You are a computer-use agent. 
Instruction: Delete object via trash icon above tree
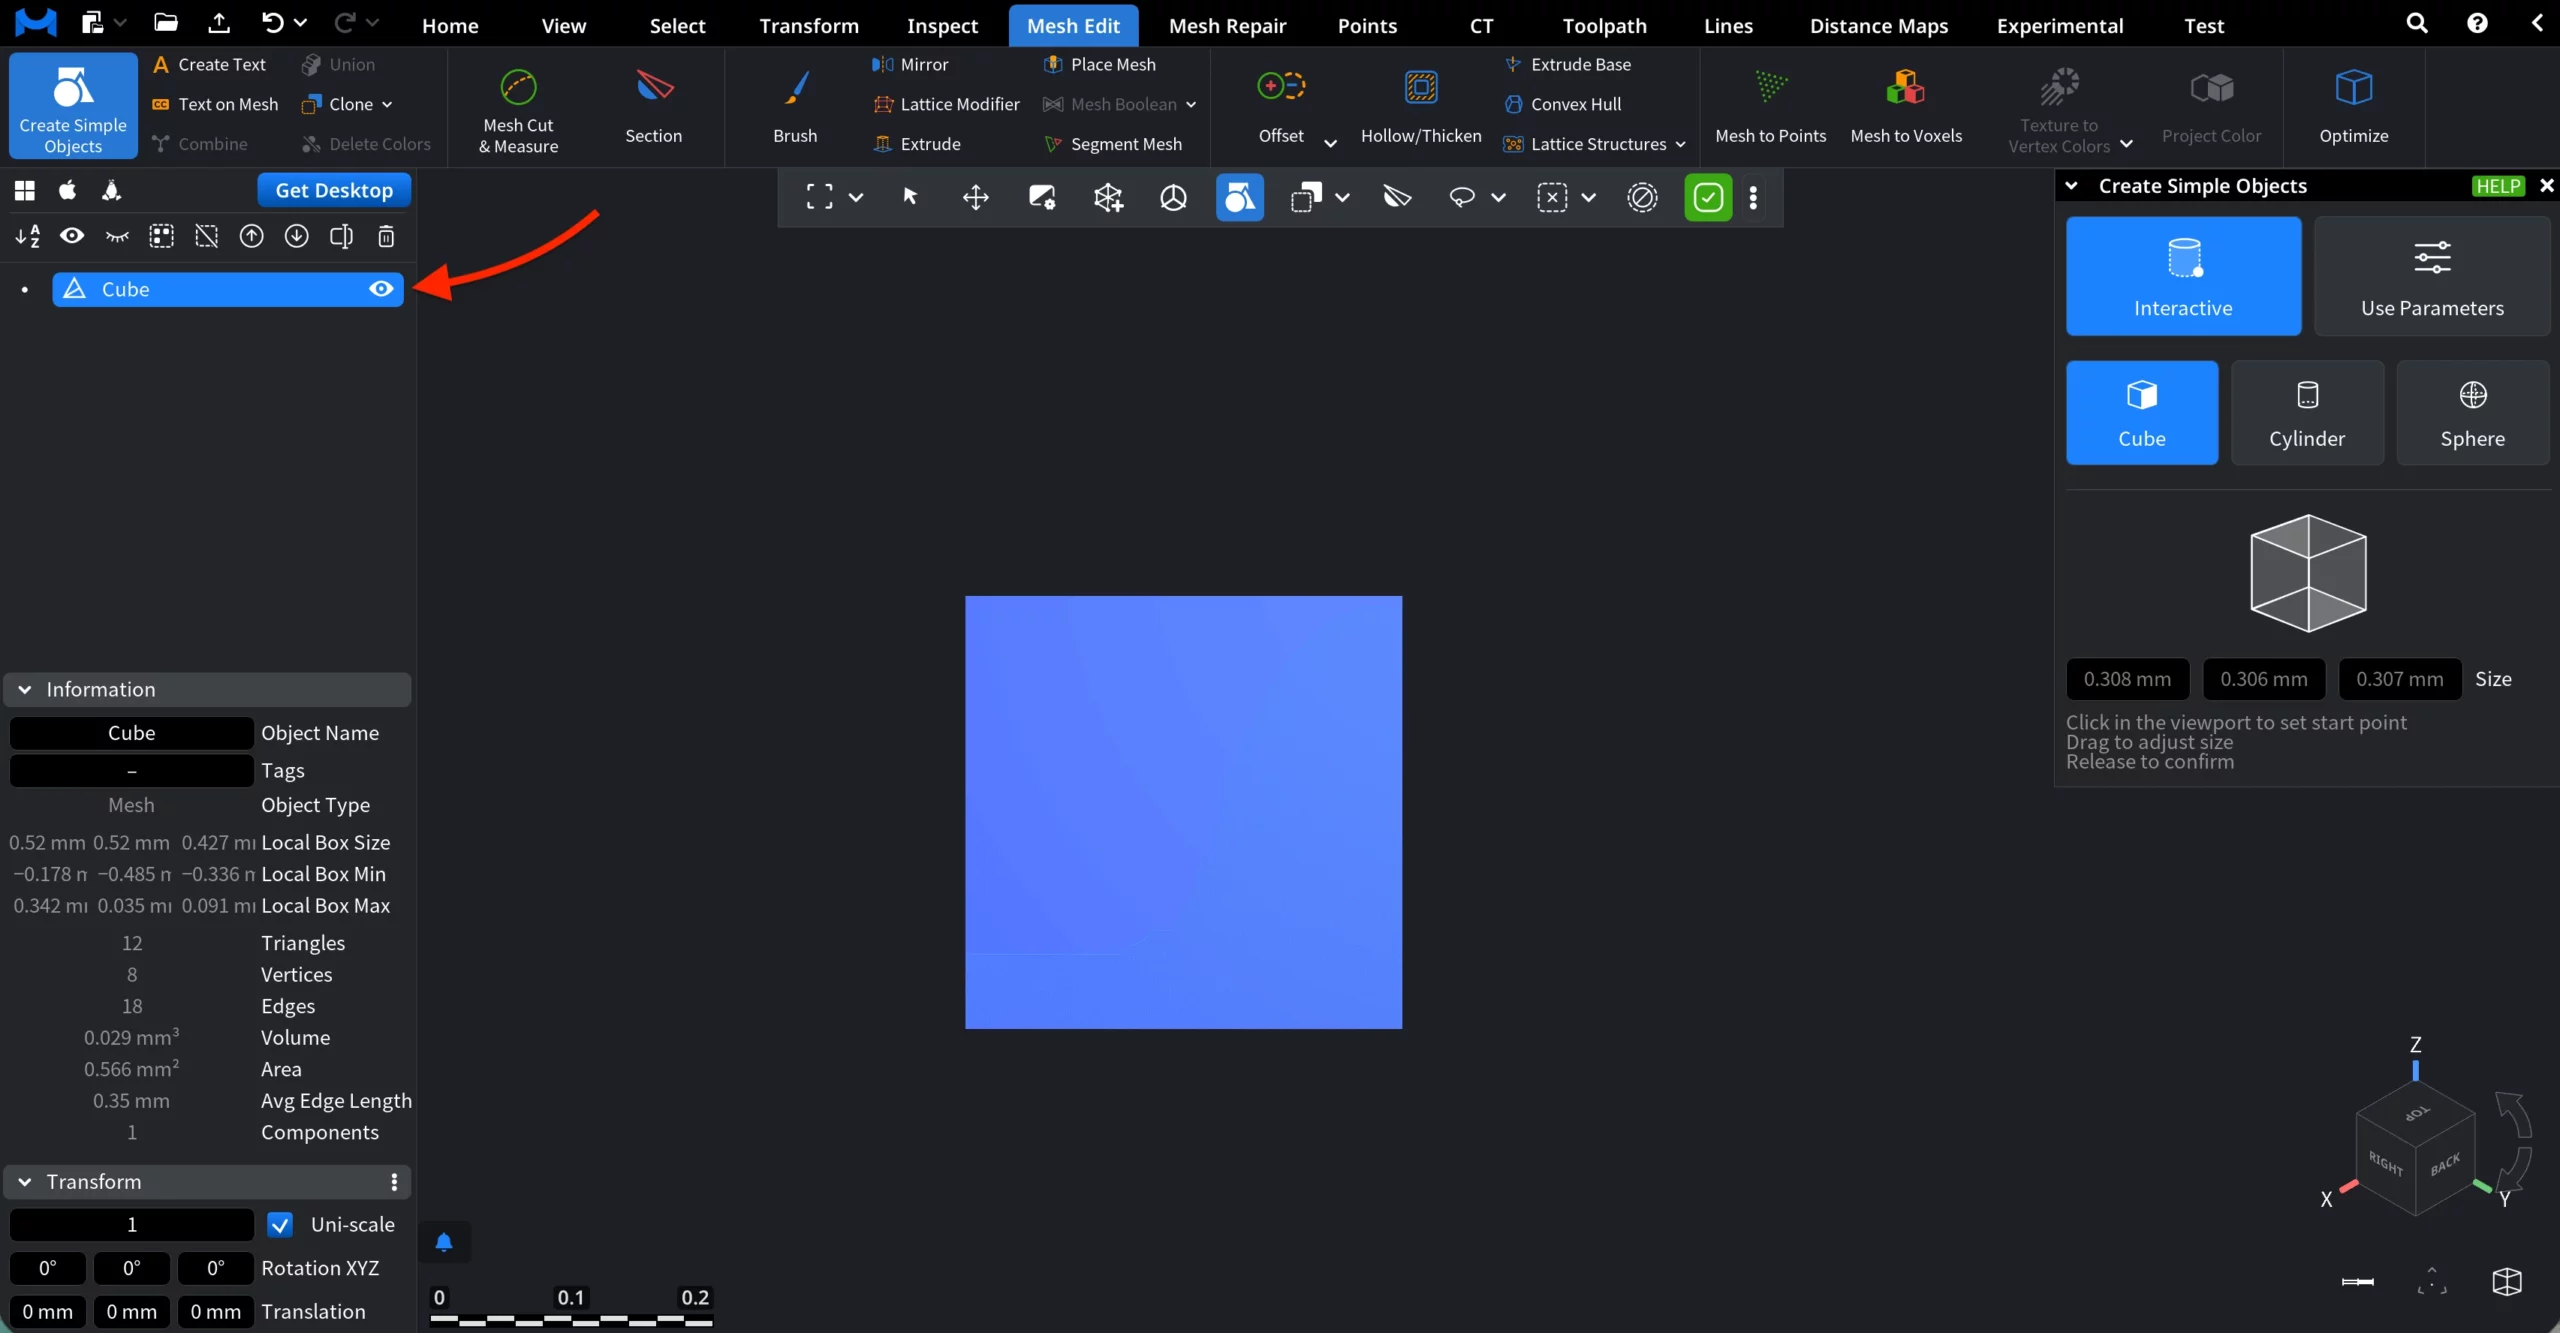point(385,236)
